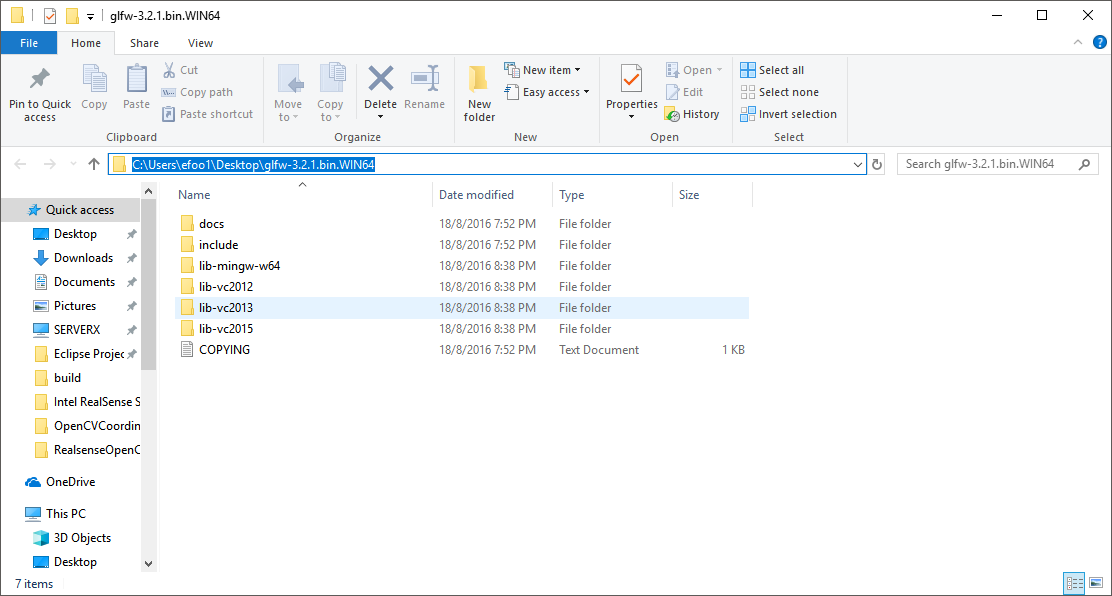Open the File menu
Viewport: 1112px width, 596px height.
[x=29, y=43]
